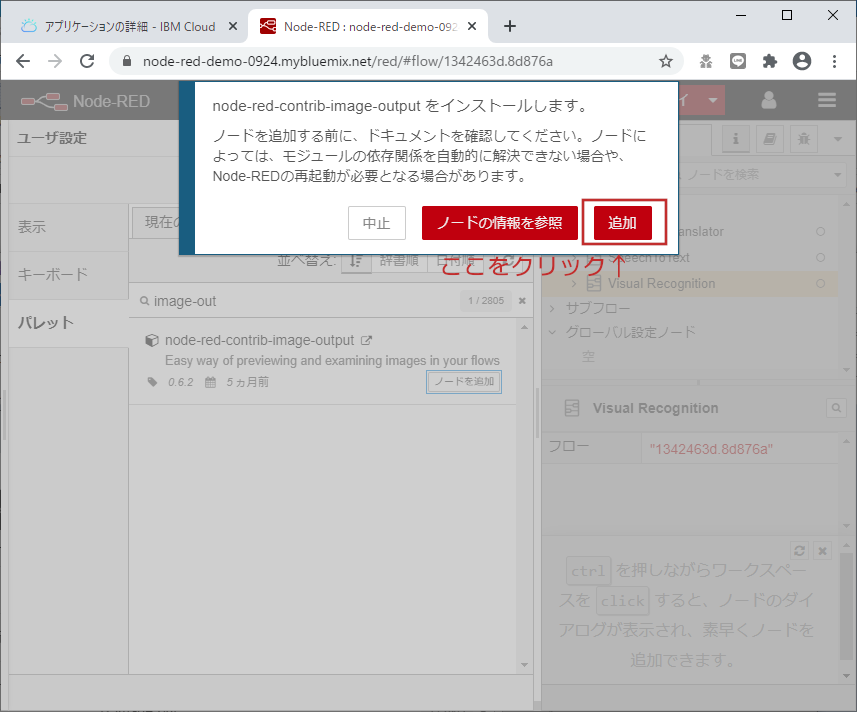Toggle the sort order icon next to 並べ替え
Image resolution: width=857 pixels, height=712 pixels.
(357, 261)
